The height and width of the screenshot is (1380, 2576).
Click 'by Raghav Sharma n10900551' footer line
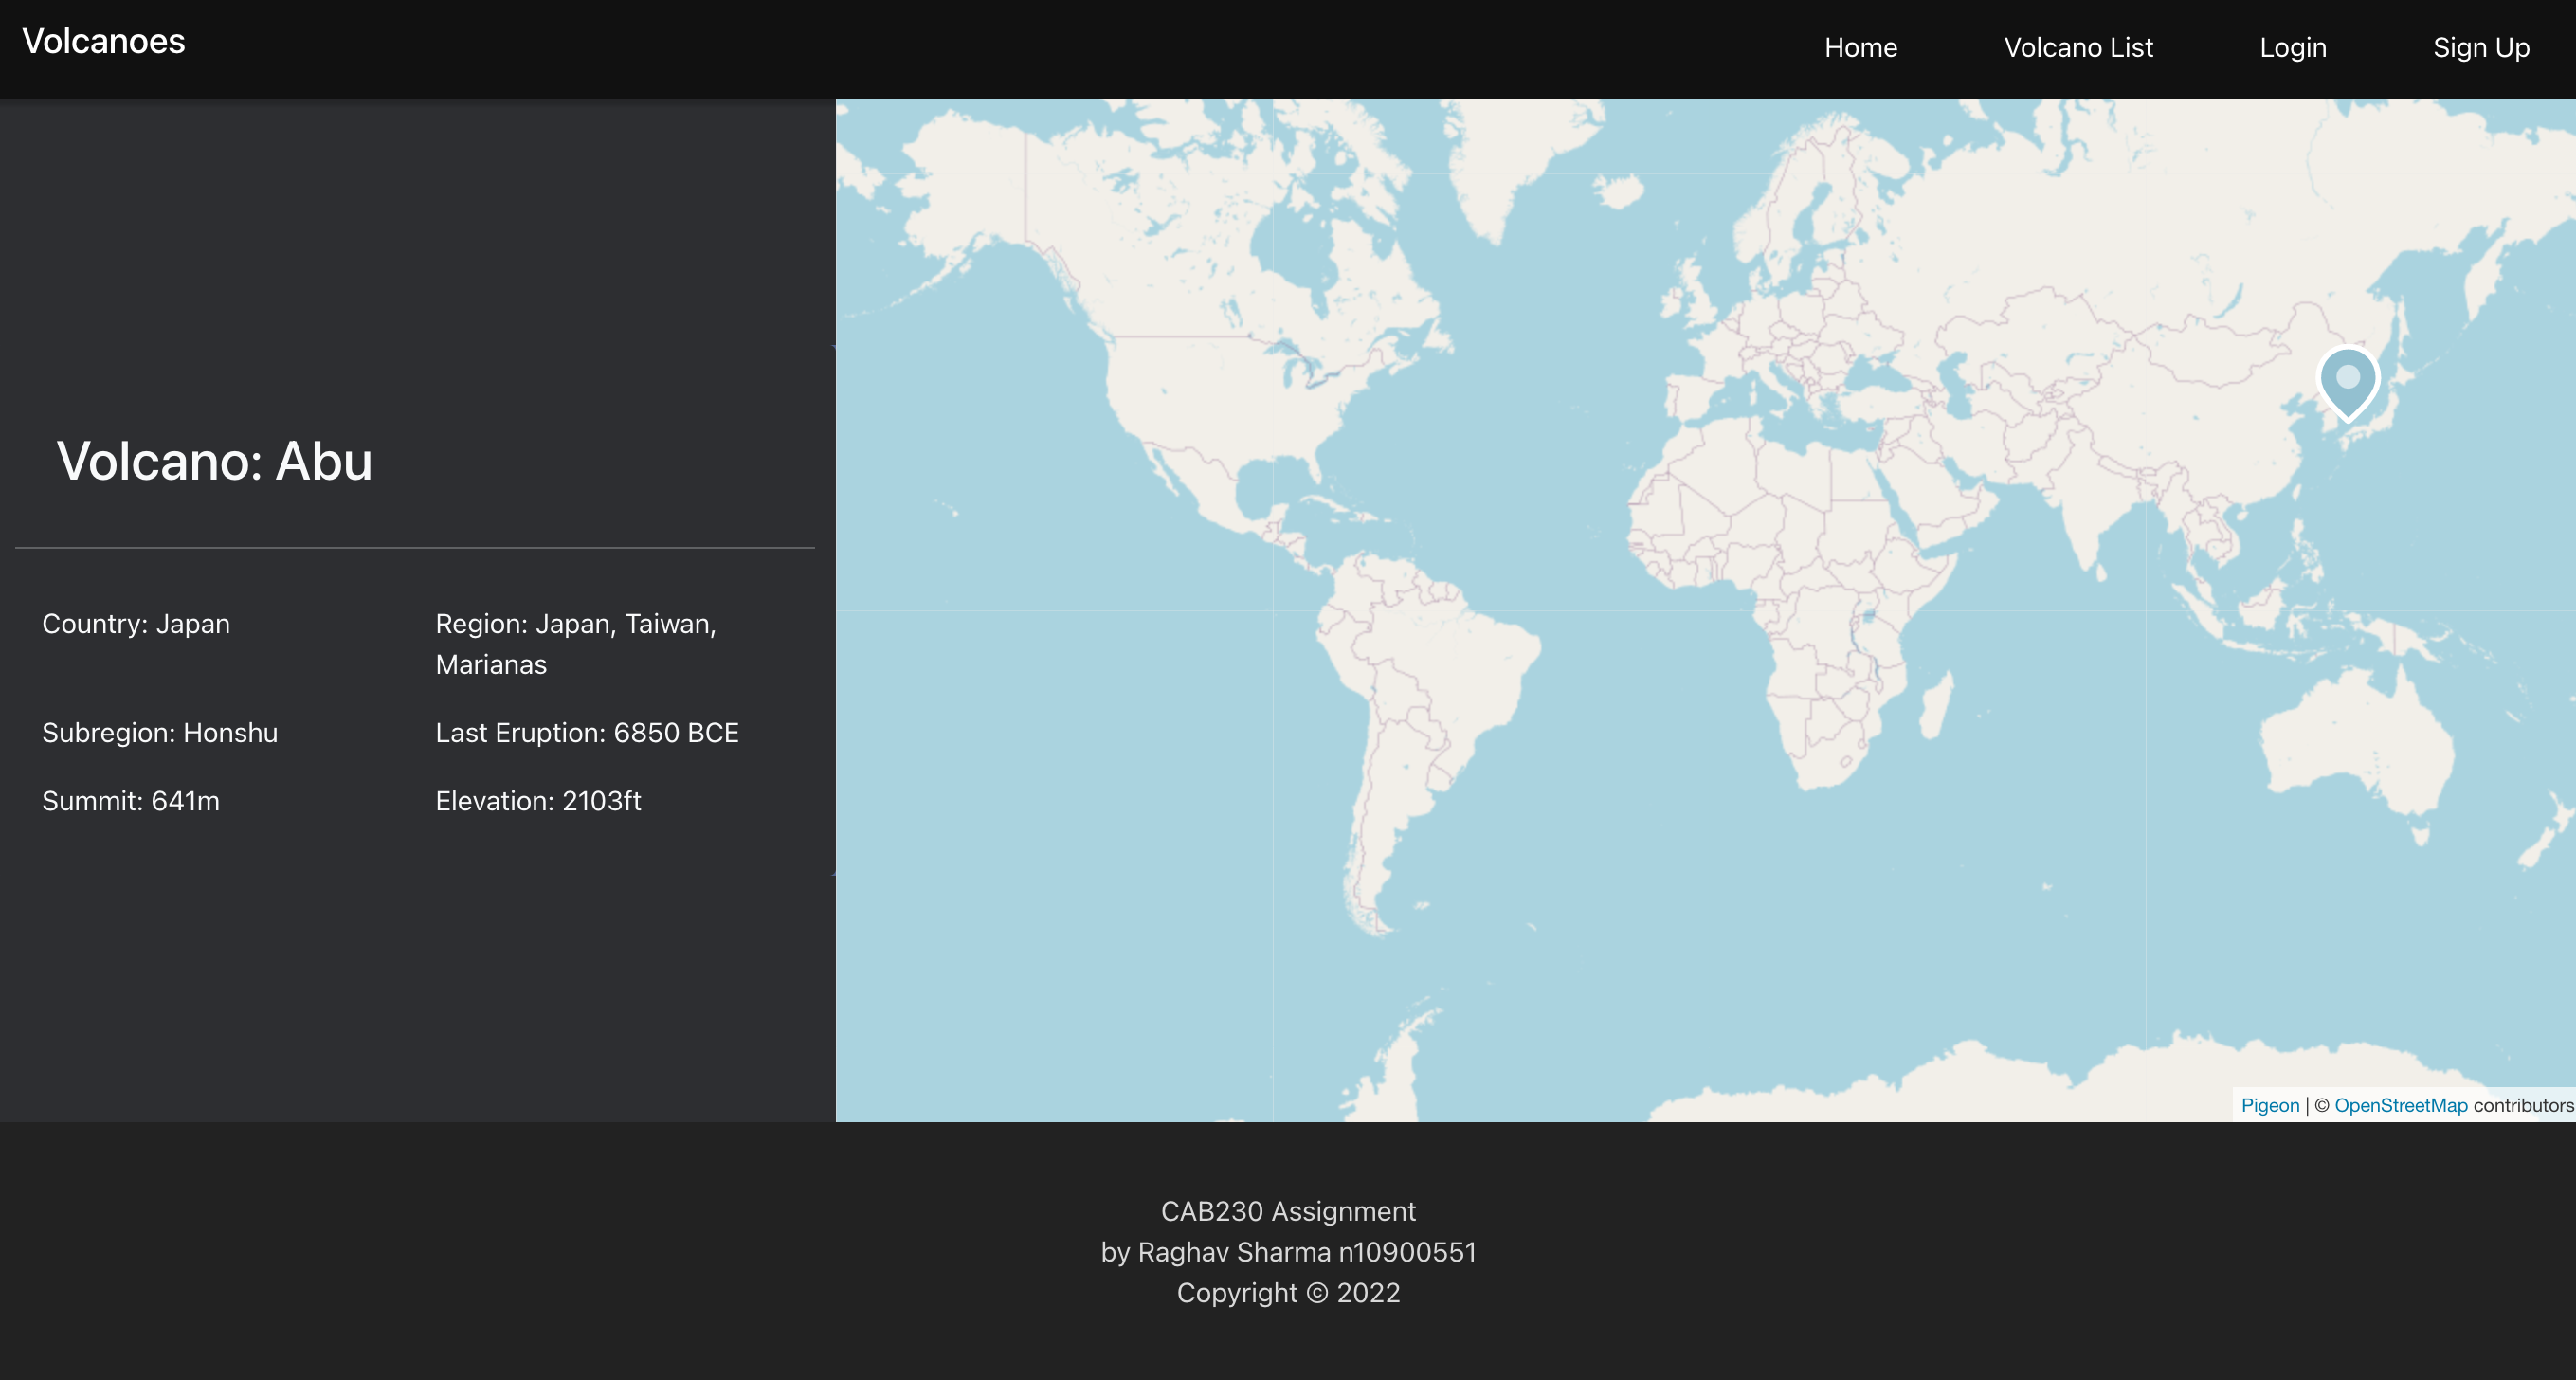tap(1288, 1252)
